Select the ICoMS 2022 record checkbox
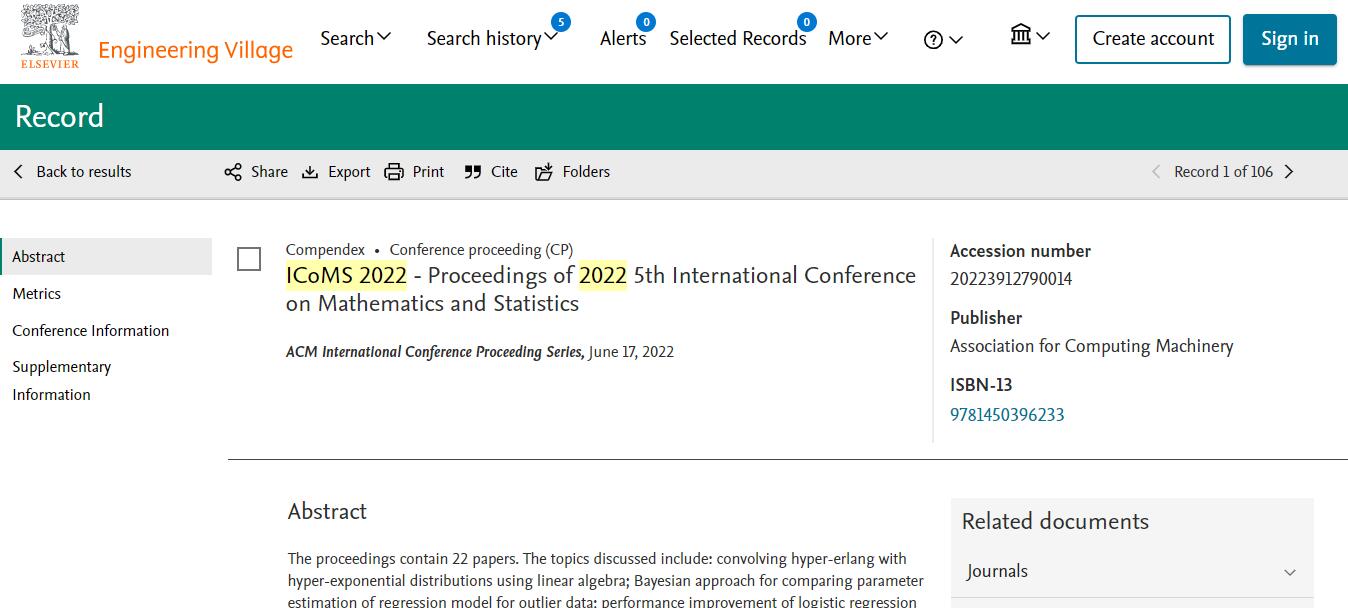The height and width of the screenshot is (608, 1348). click(249, 259)
